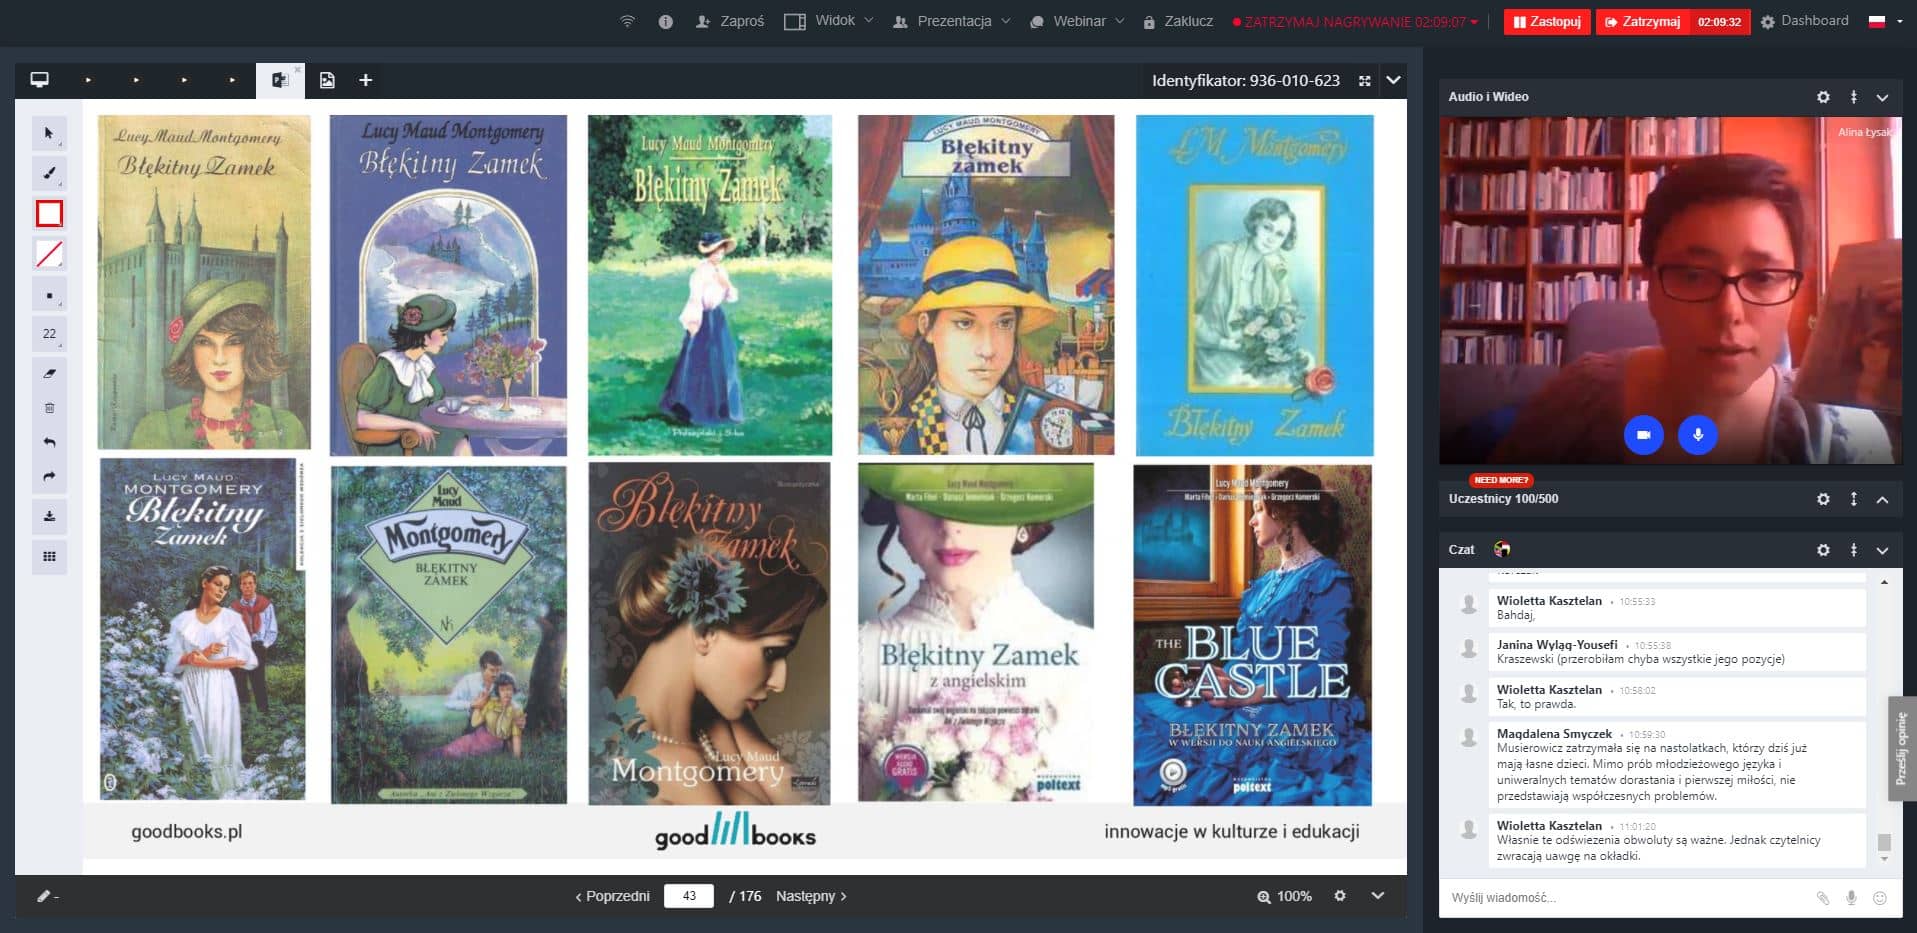Select the active PowerPoint presentation tab
Image resolution: width=1917 pixels, height=933 pixels.
click(280, 81)
